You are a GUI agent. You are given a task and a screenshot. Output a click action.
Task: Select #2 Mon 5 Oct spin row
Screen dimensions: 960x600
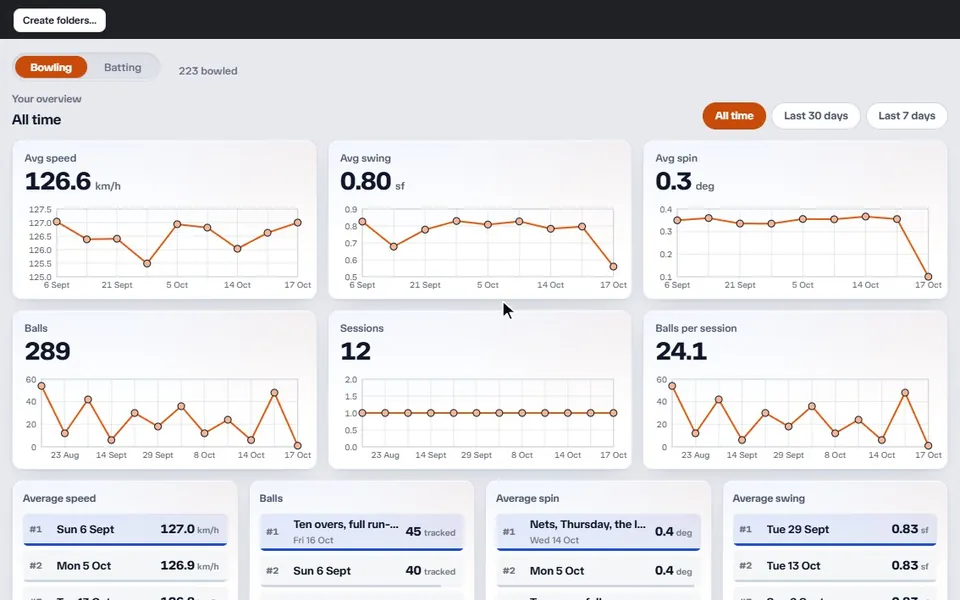pos(598,571)
